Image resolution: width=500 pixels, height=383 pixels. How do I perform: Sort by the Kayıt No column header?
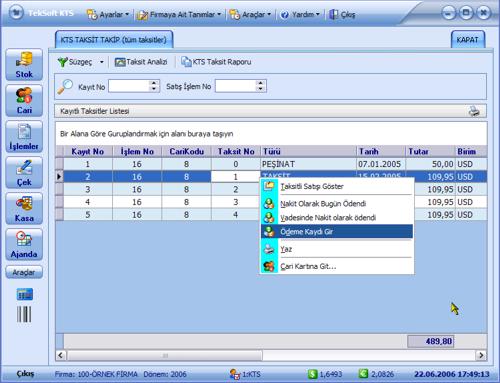(88, 151)
